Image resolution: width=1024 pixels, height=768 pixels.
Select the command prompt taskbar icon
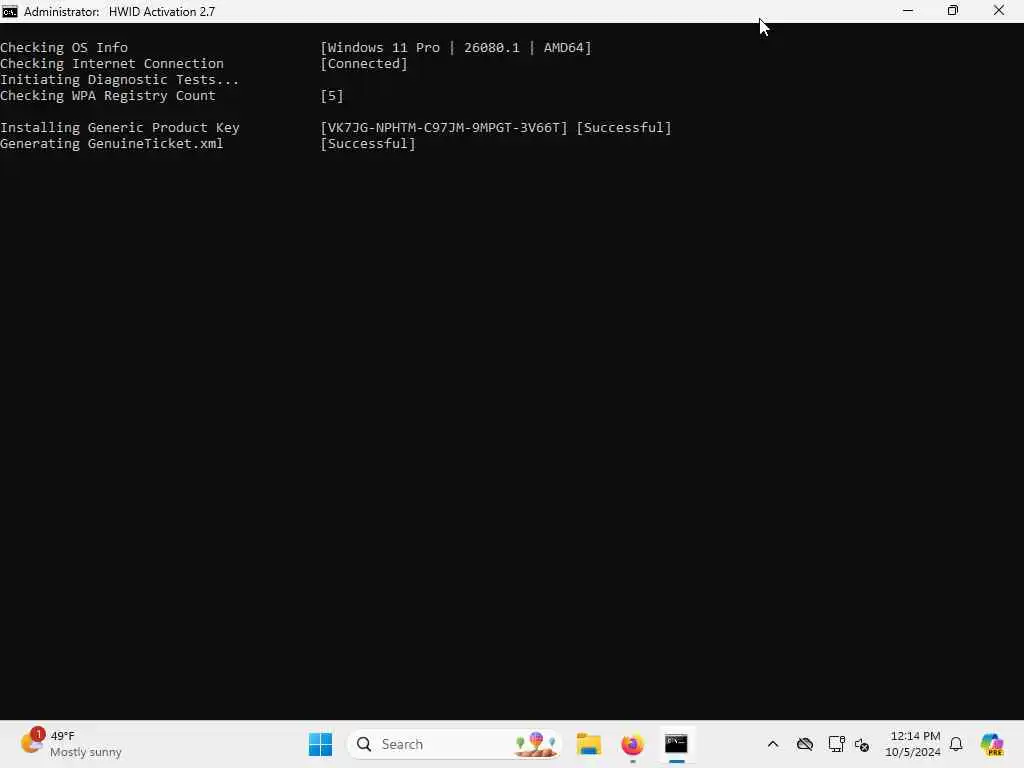pos(676,744)
